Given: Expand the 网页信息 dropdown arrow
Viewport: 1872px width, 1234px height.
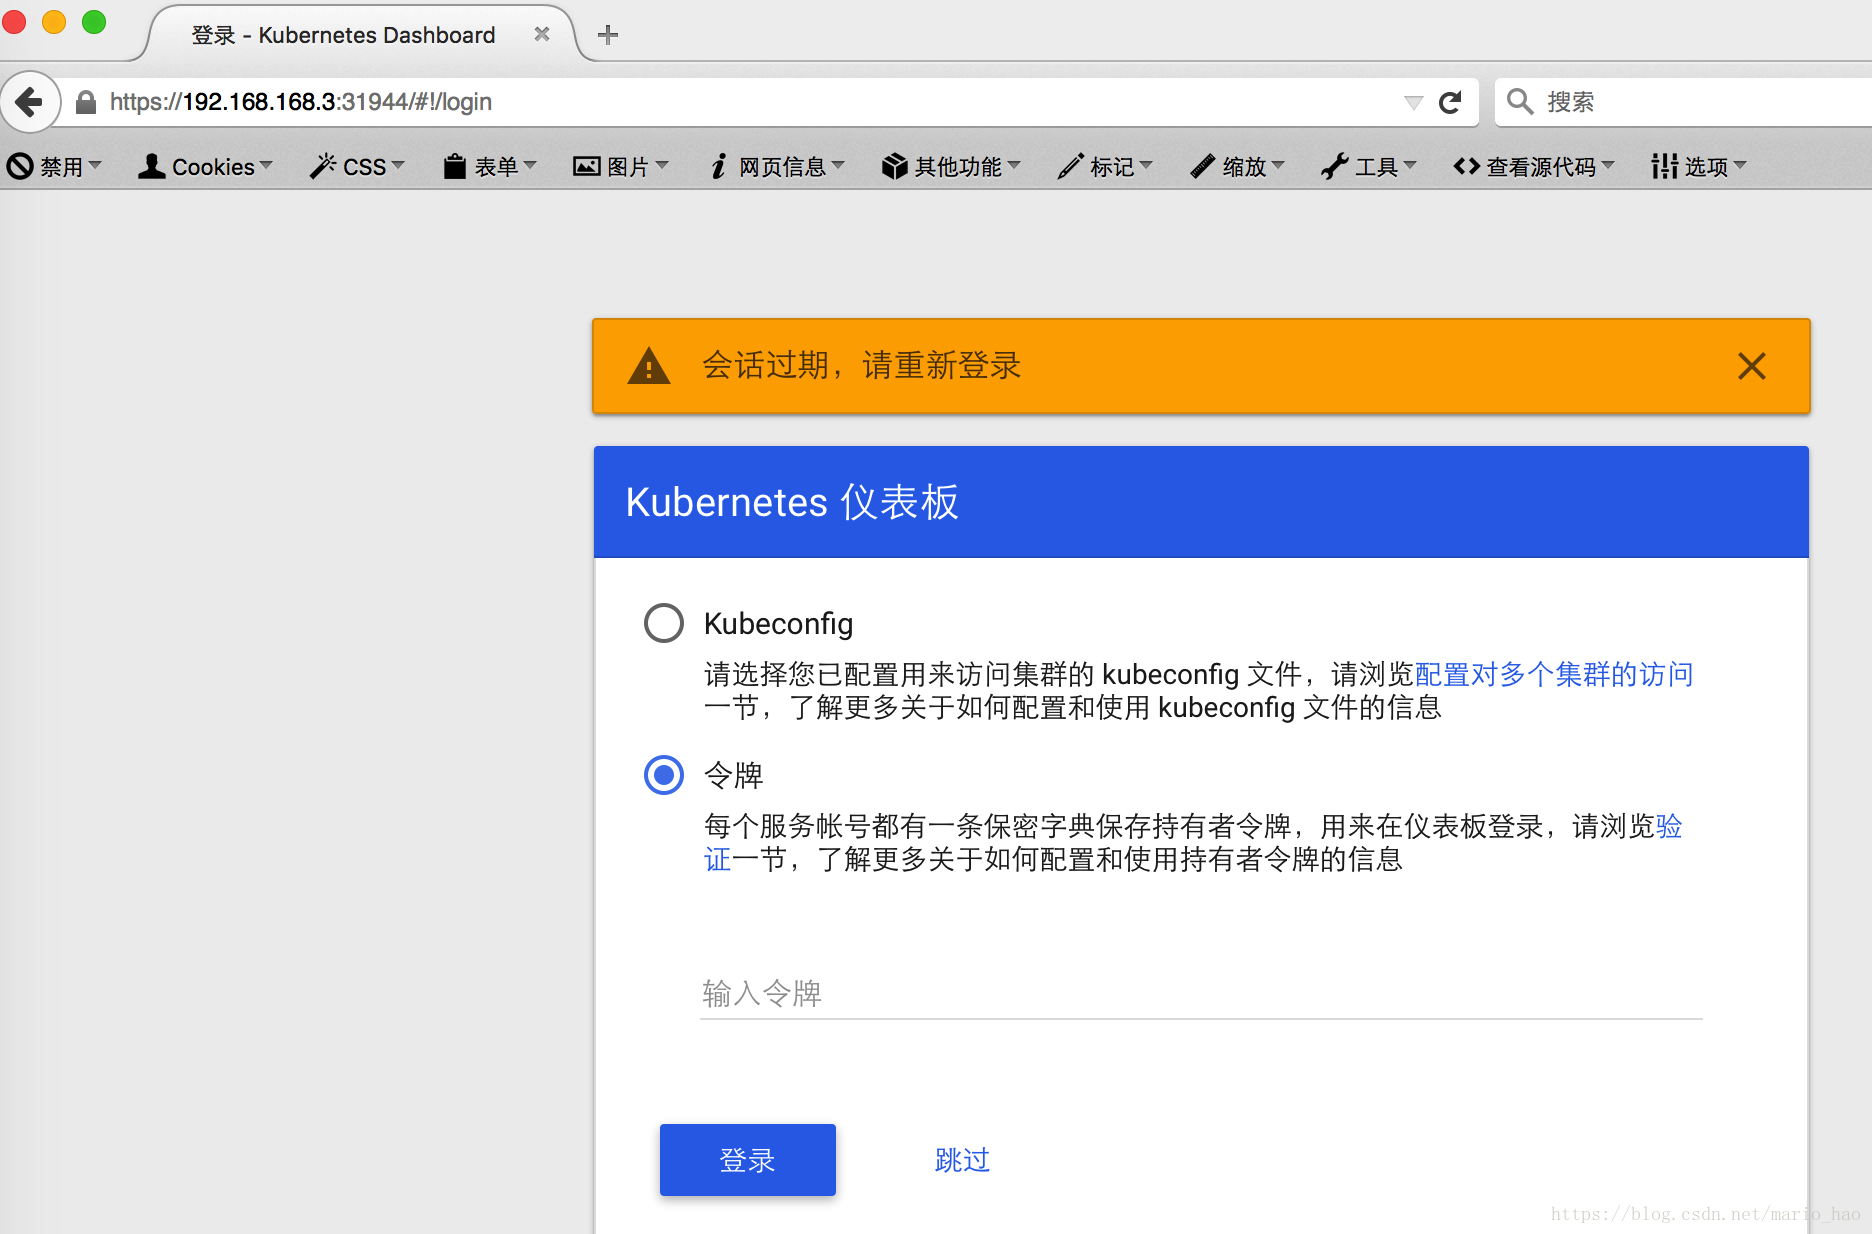Looking at the screenshot, I should click(x=838, y=165).
